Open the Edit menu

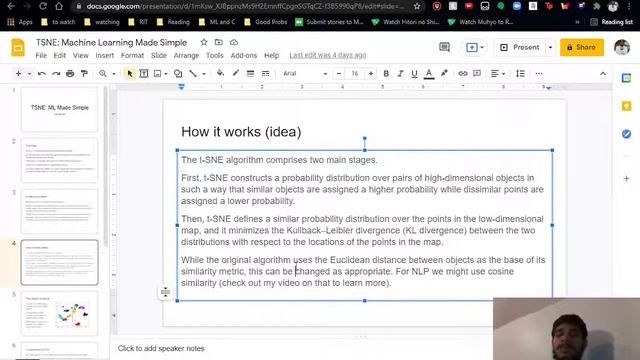pos(60,55)
